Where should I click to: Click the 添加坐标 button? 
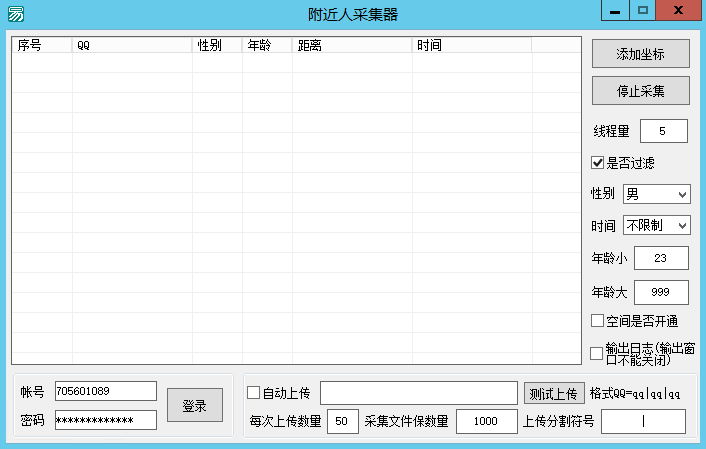[640, 54]
